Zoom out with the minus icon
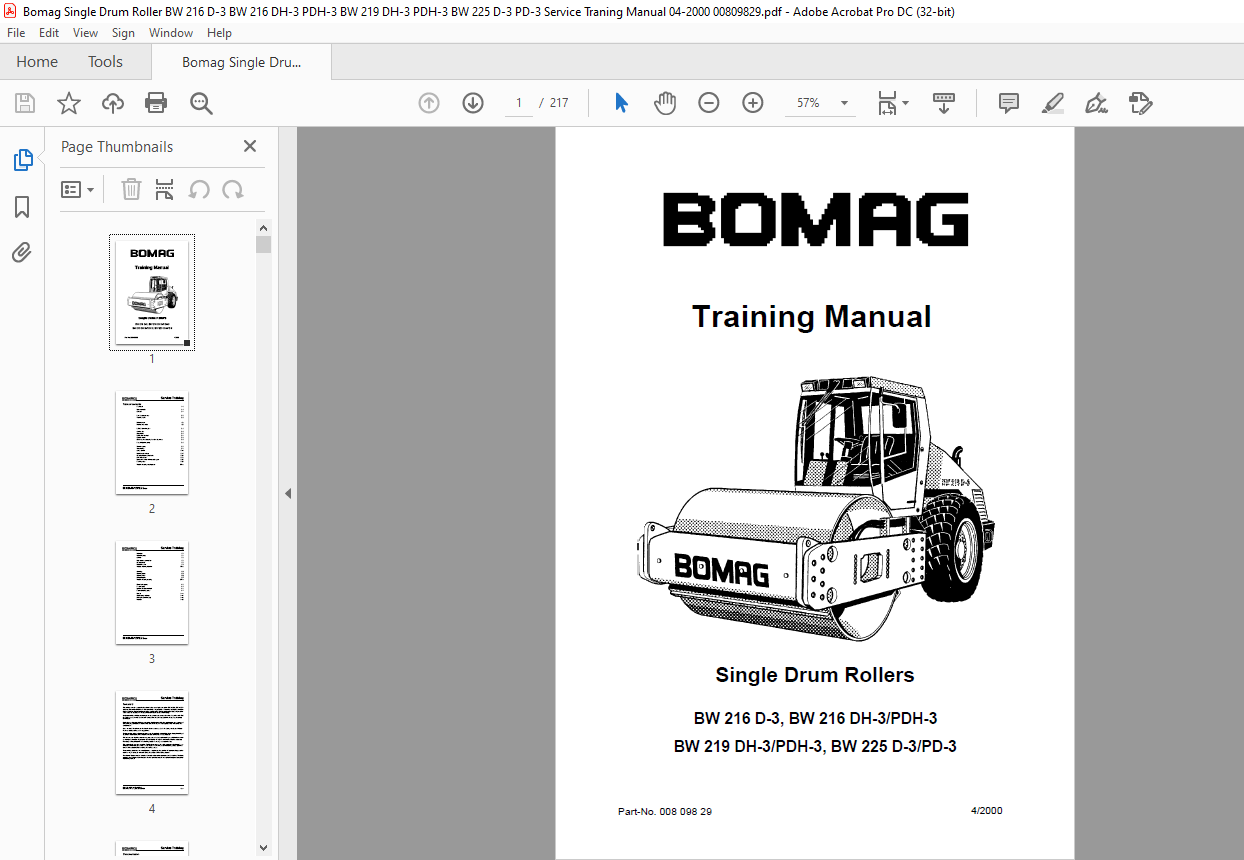 pyautogui.click(x=709, y=103)
